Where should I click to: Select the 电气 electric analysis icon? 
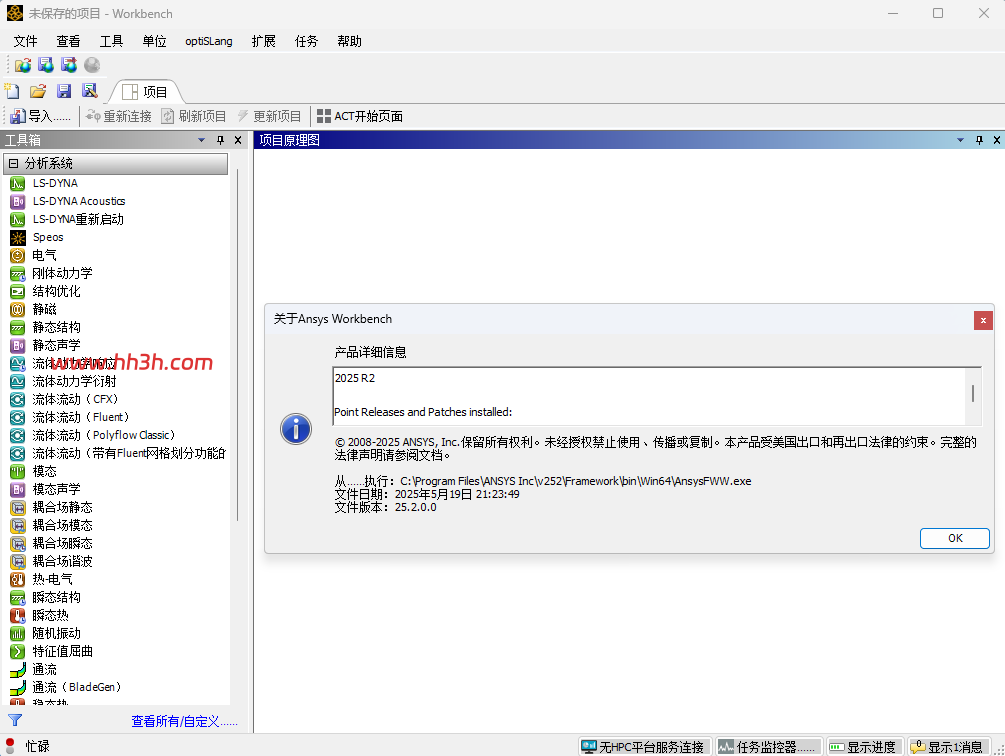[18, 255]
